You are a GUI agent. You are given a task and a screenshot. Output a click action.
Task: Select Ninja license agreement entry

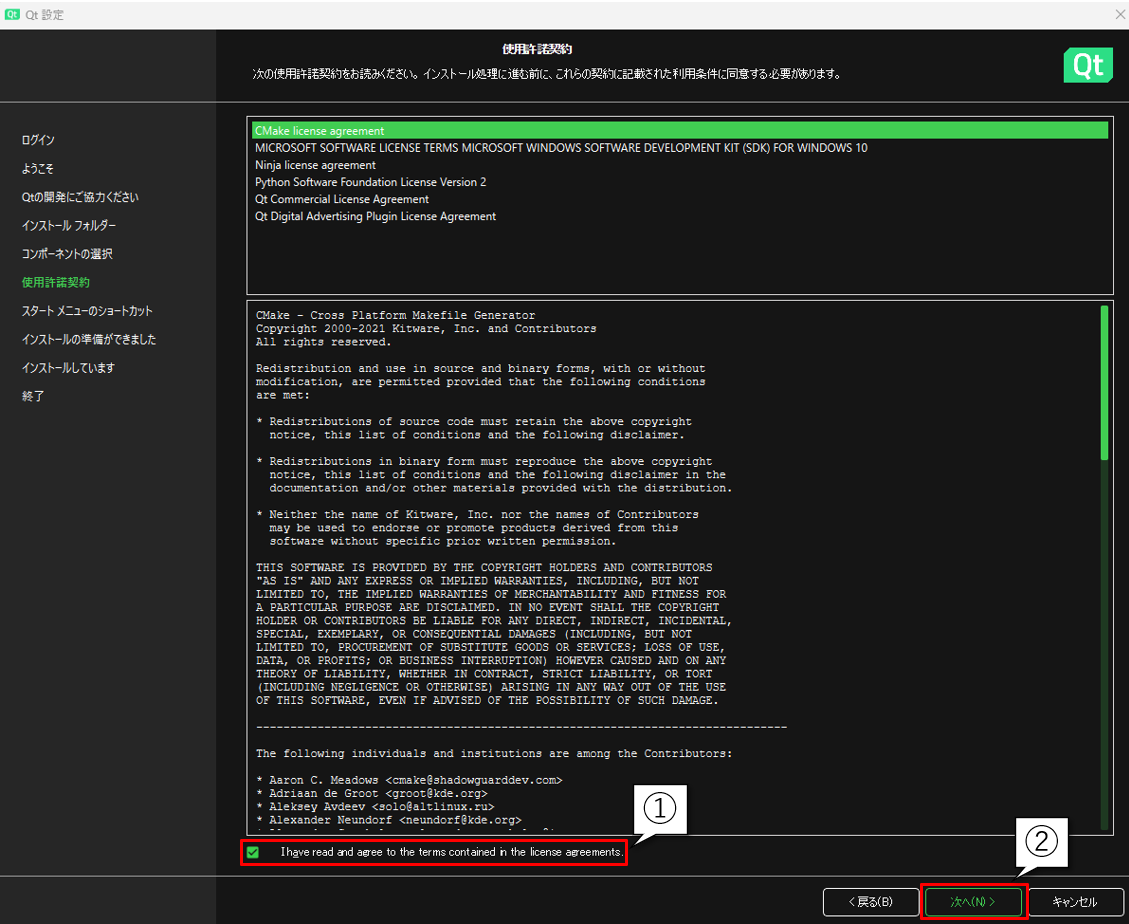click(x=315, y=165)
